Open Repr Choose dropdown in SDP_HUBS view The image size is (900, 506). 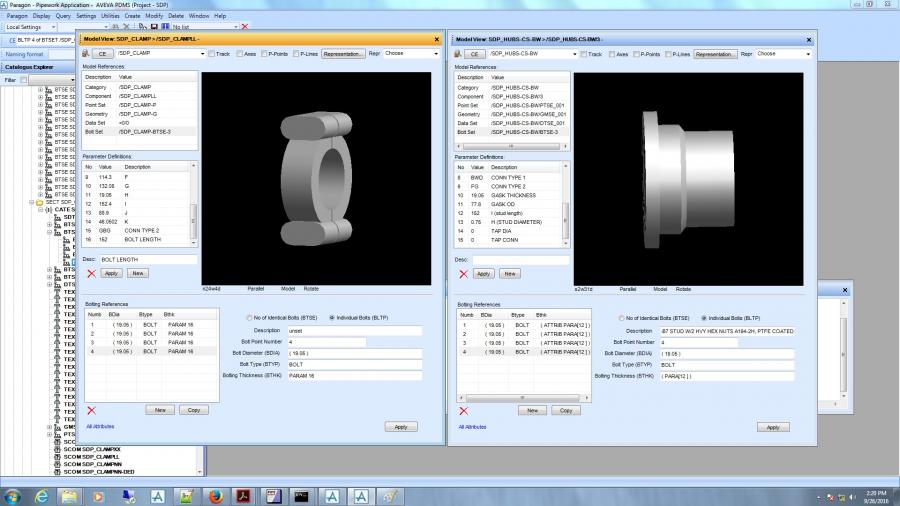(x=808, y=54)
